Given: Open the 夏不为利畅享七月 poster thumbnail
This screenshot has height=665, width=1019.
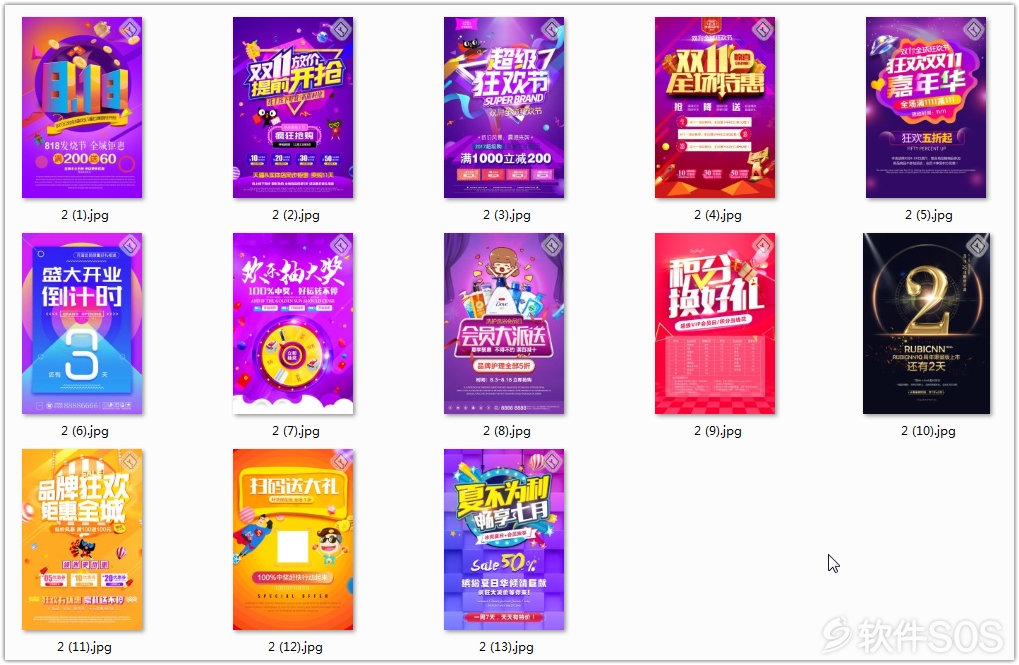Looking at the screenshot, I should (504, 540).
